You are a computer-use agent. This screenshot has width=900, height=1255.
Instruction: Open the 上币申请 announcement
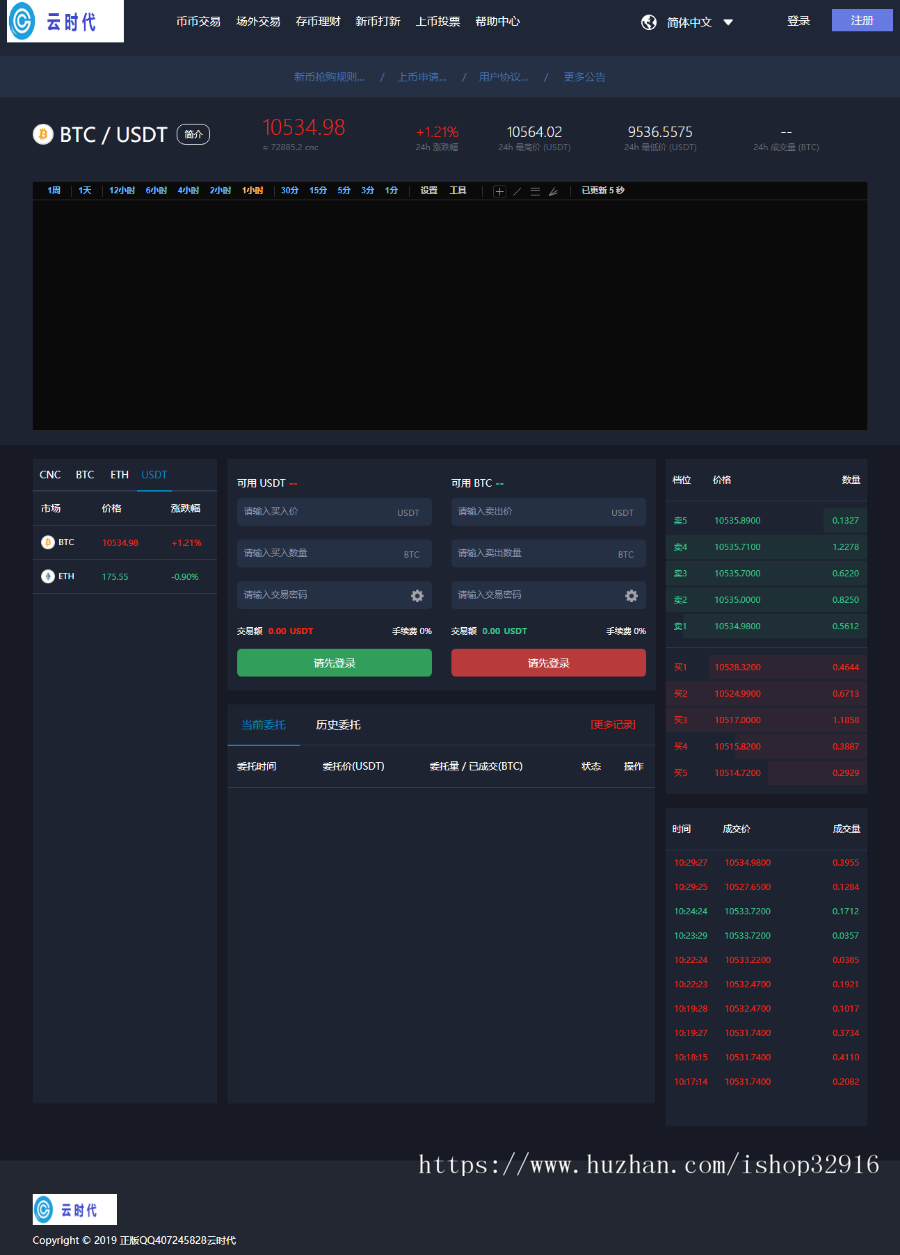pyautogui.click(x=422, y=77)
